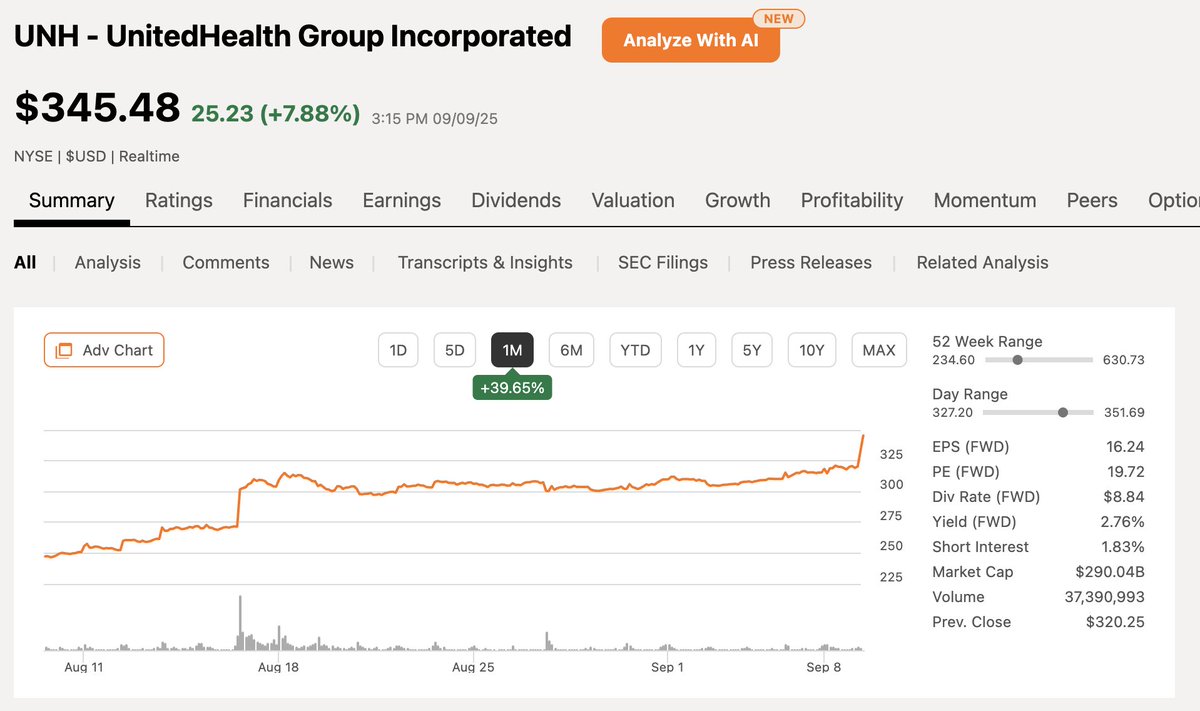The height and width of the screenshot is (711, 1200).
Task: View the Dividends tab
Action: coord(515,200)
